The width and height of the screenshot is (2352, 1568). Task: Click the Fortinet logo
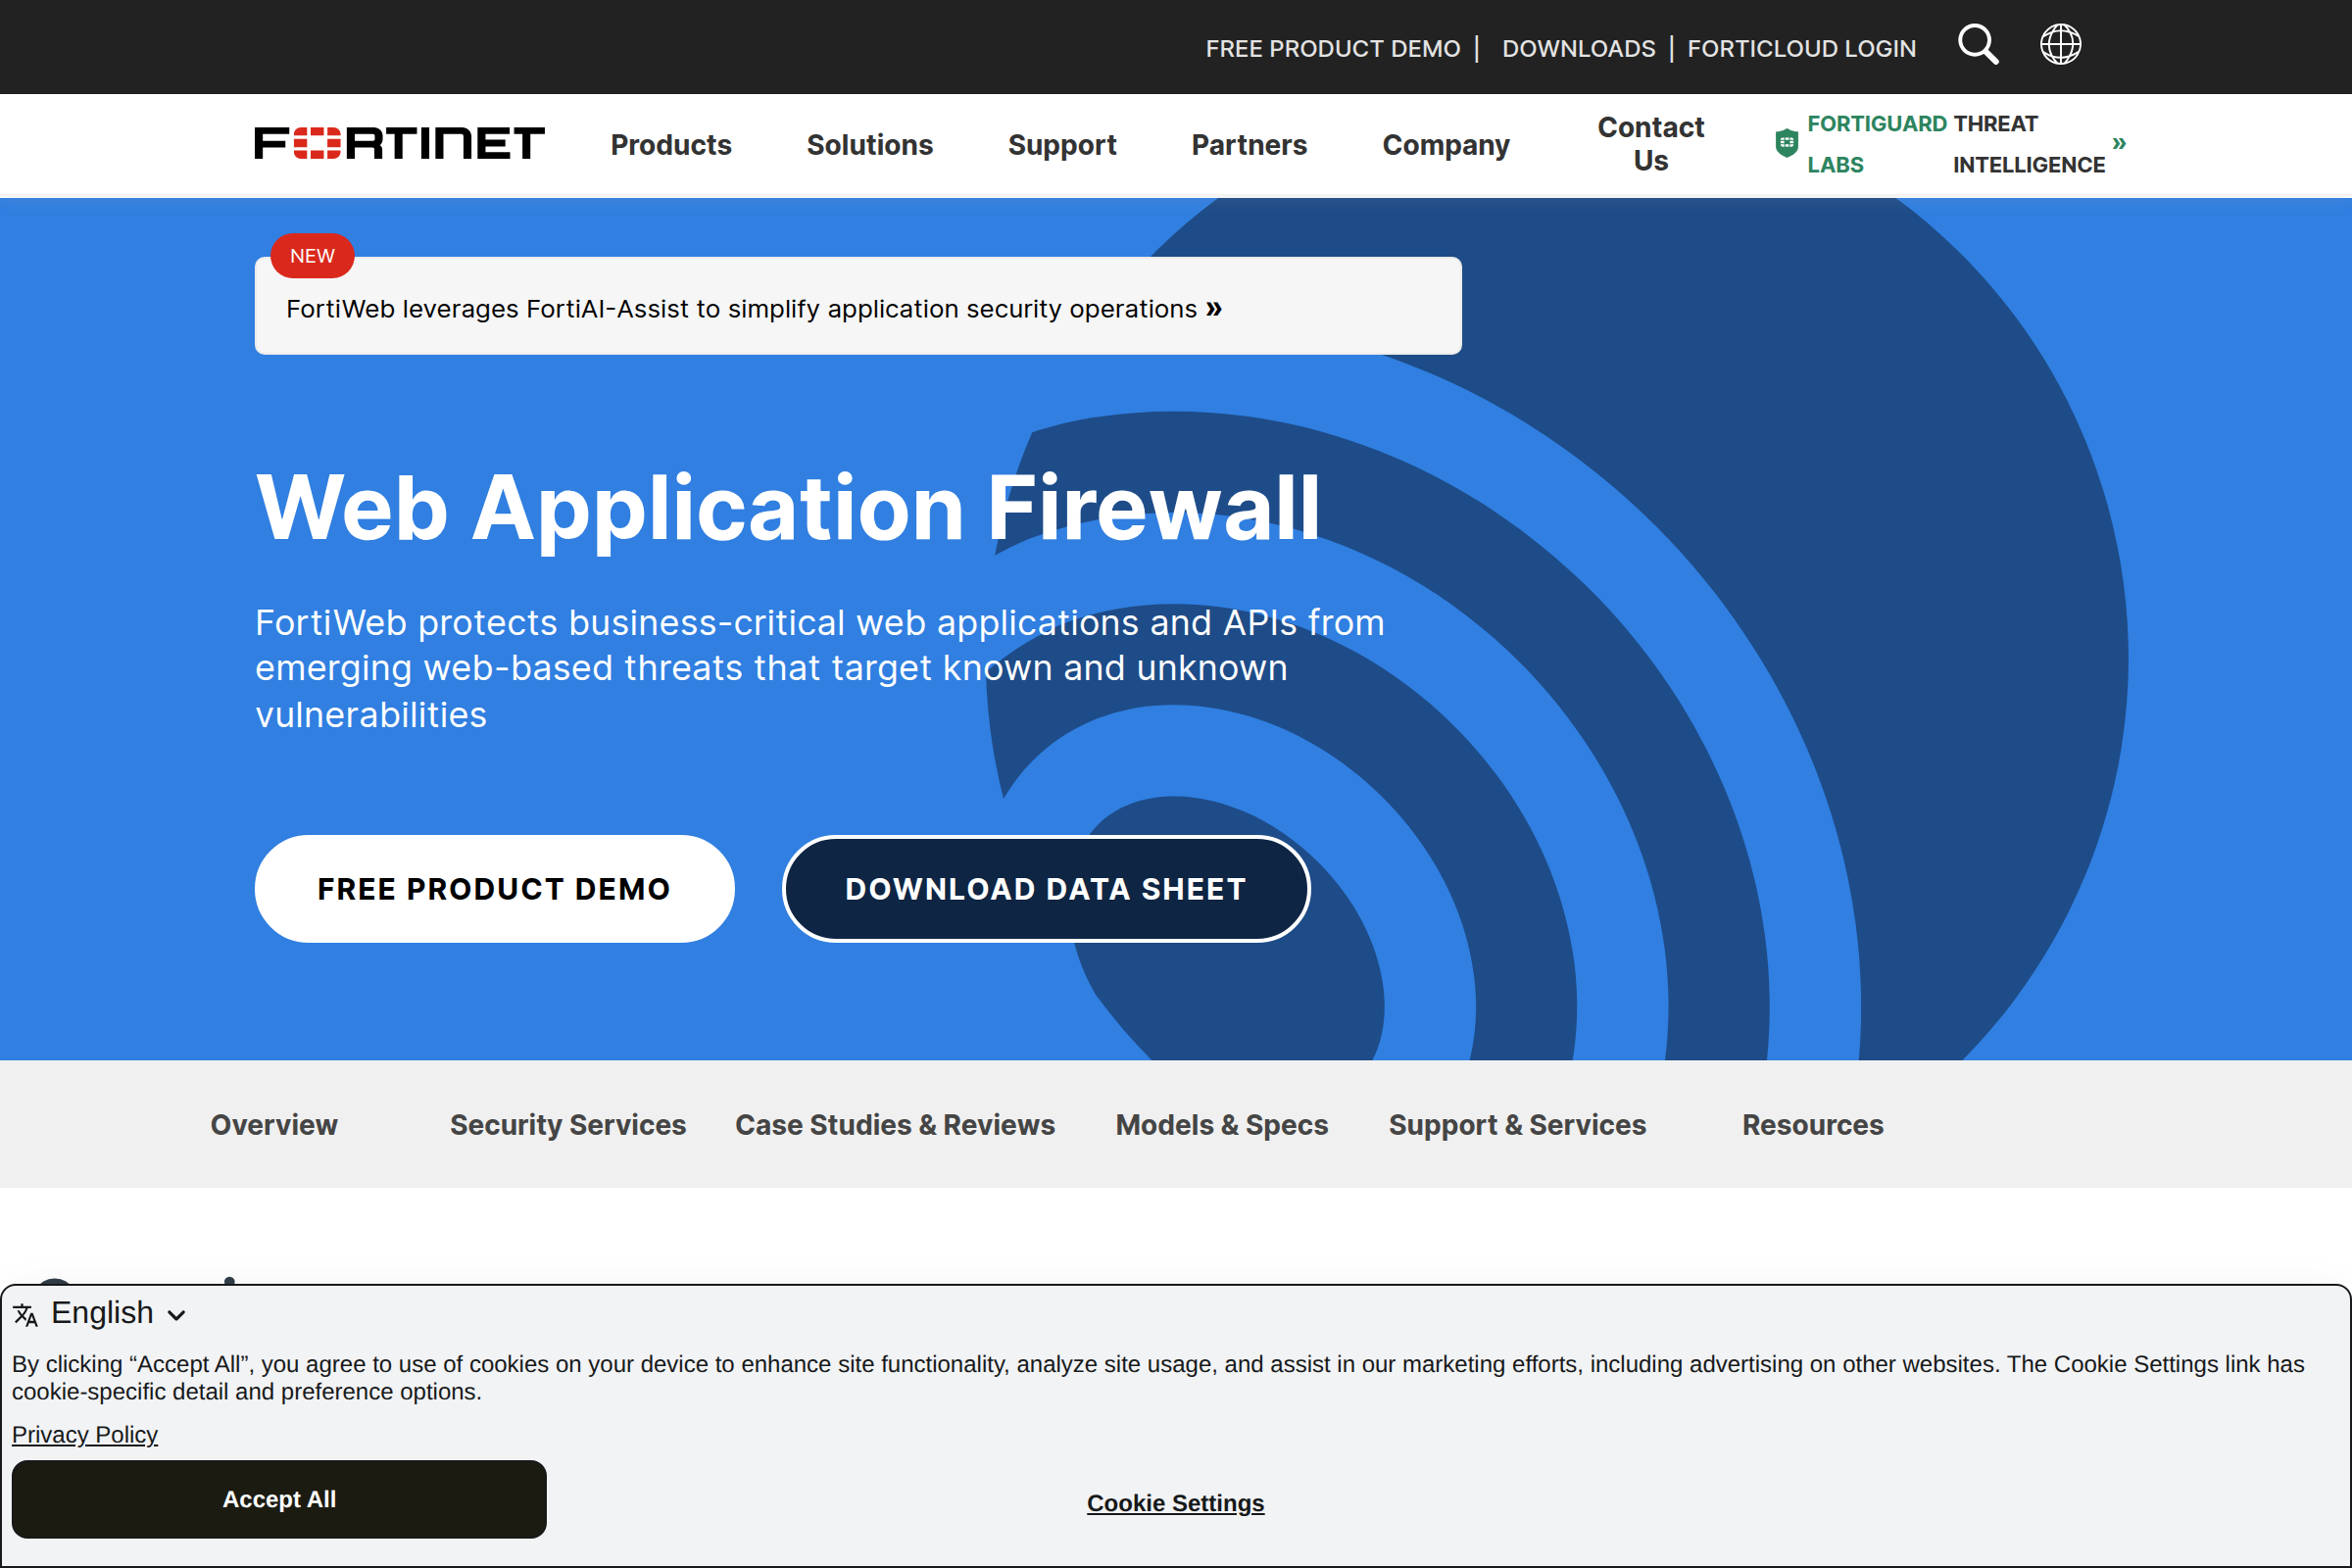[x=399, y=144]
